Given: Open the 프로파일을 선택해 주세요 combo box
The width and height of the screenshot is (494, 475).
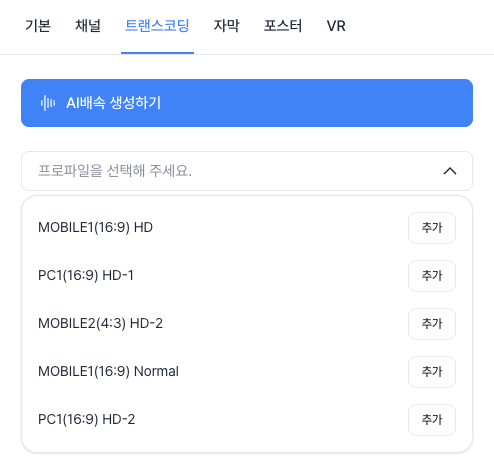Looking at the screenshot, I should click(x=247, y=171).
